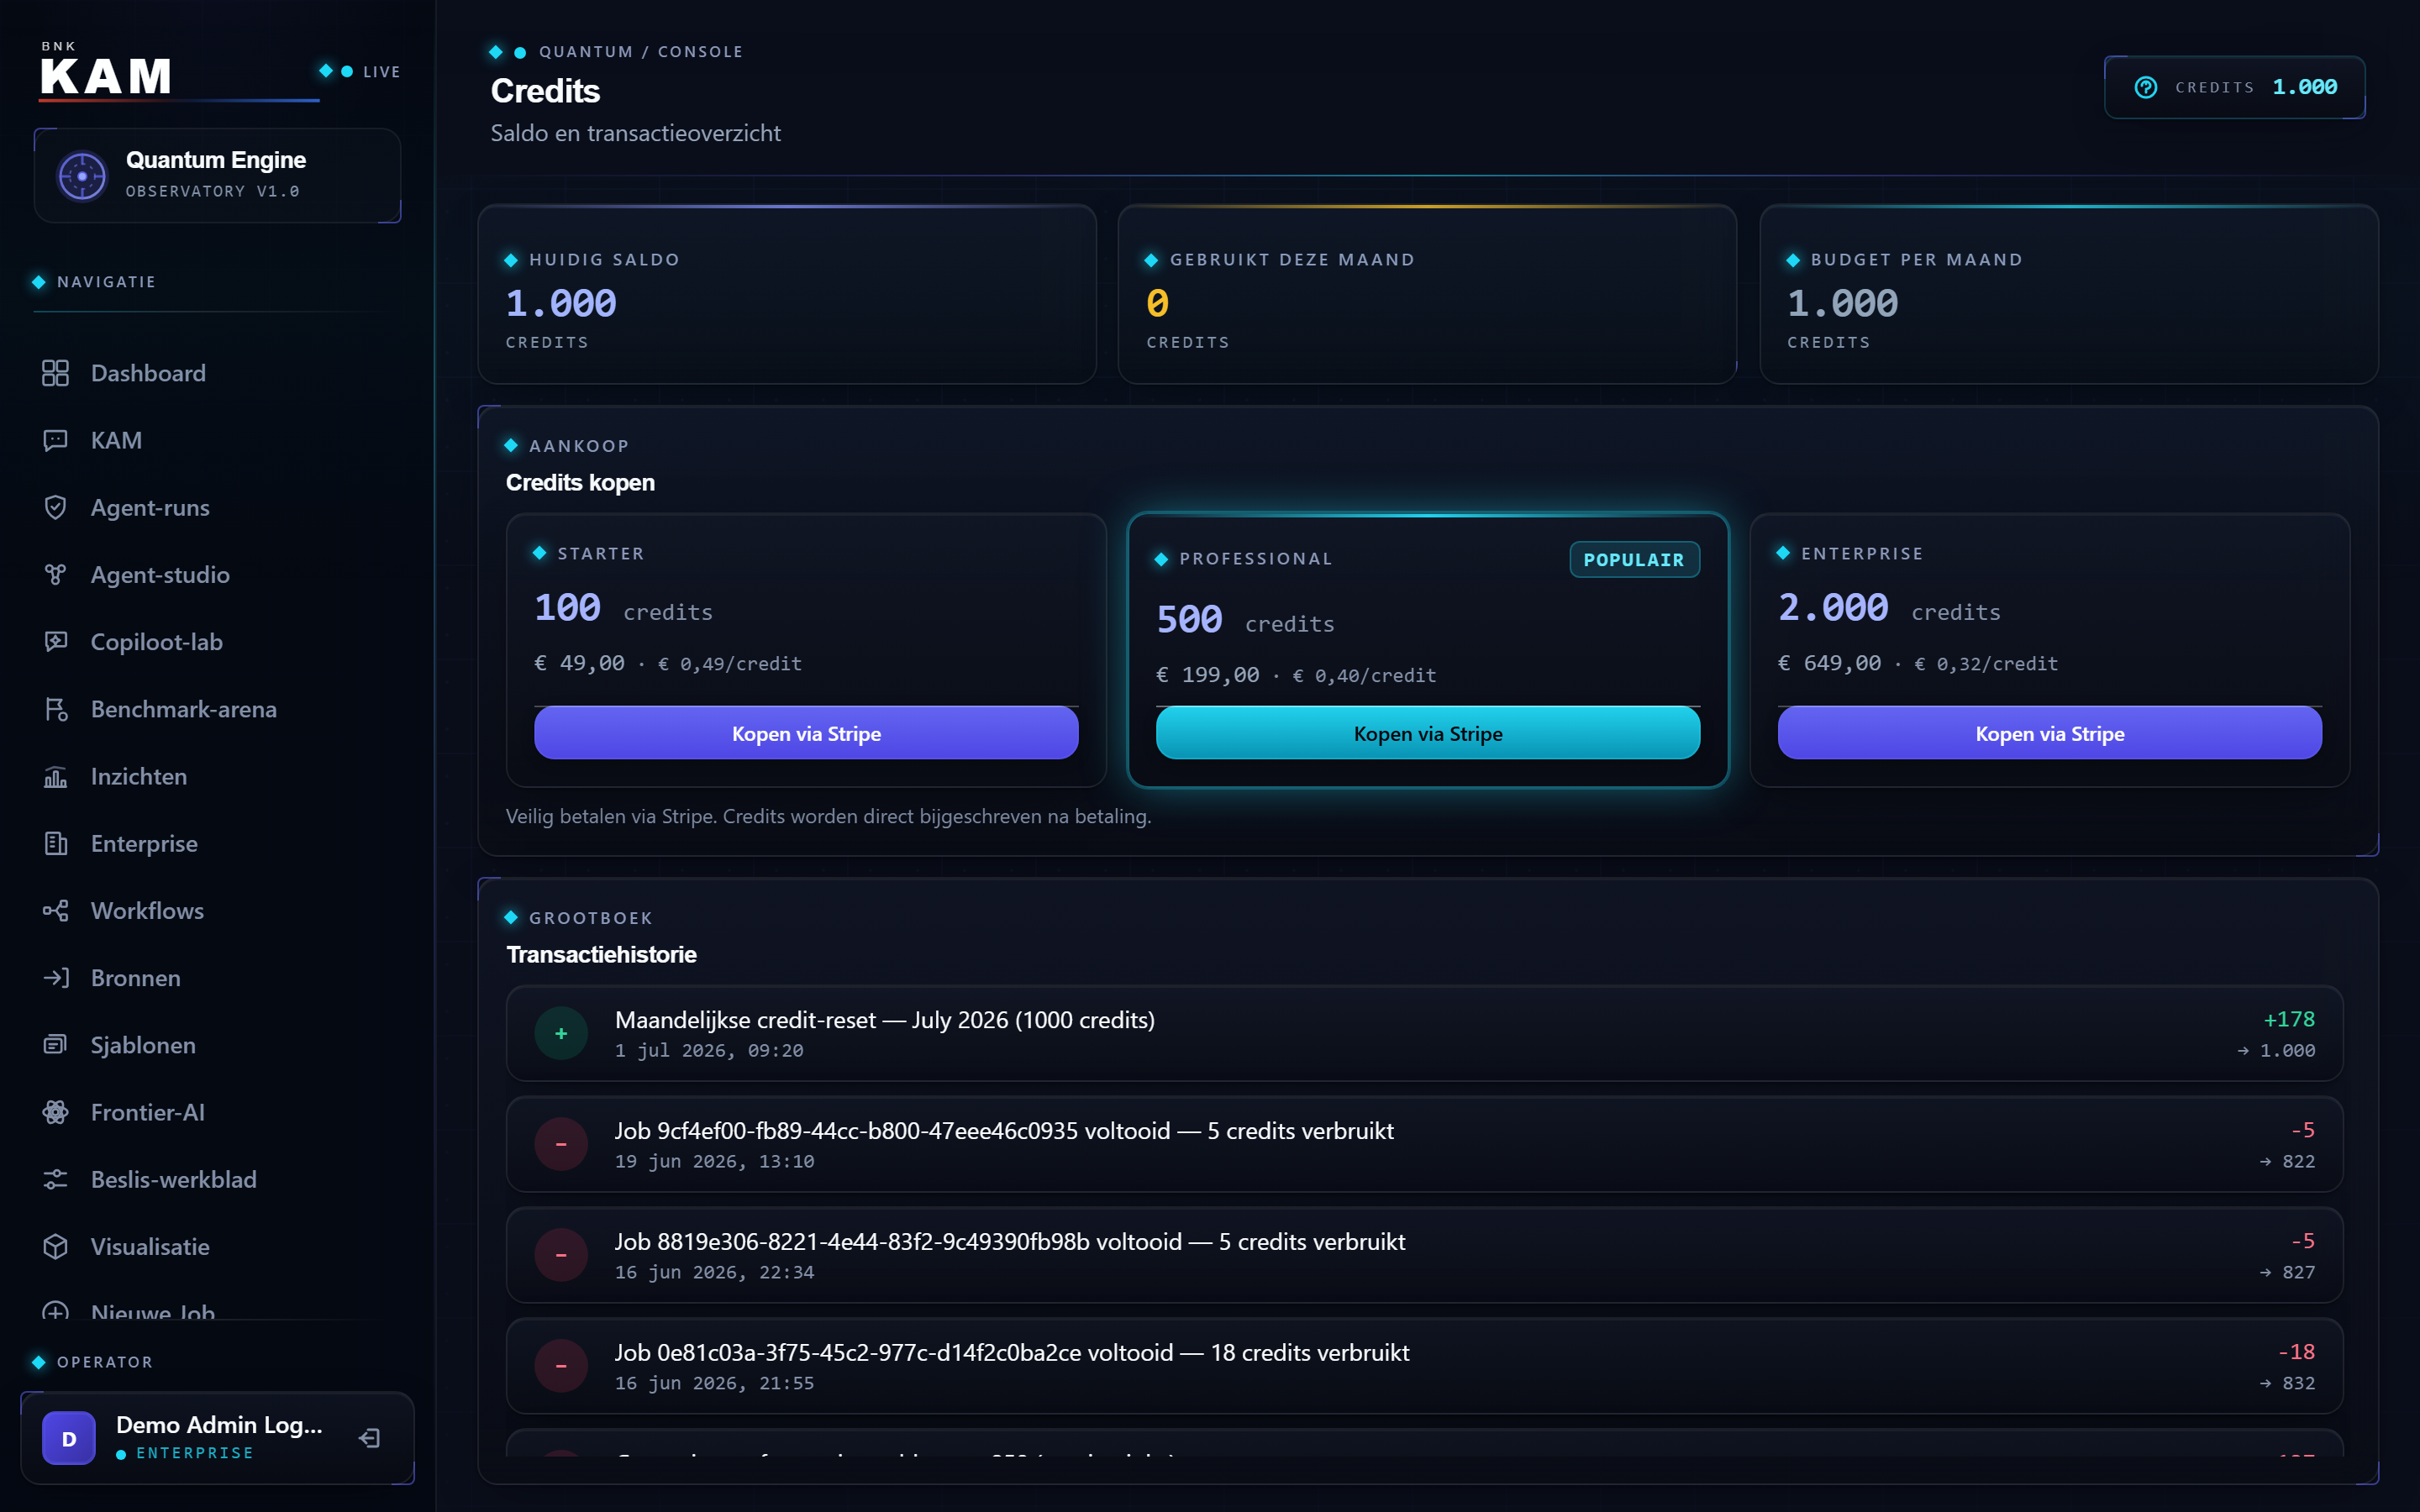The image size is (2420, 1512).
Task: Click the Enterprise building icon
Action: pos(55,843)
